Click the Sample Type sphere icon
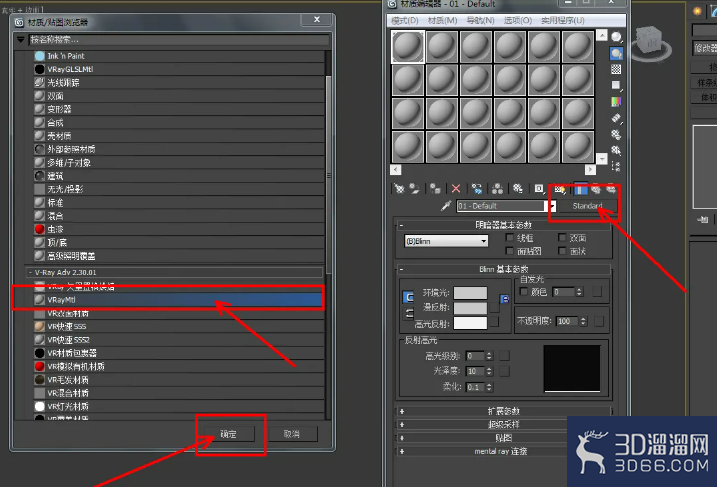The image size is (717, 487). click(616, 37)
